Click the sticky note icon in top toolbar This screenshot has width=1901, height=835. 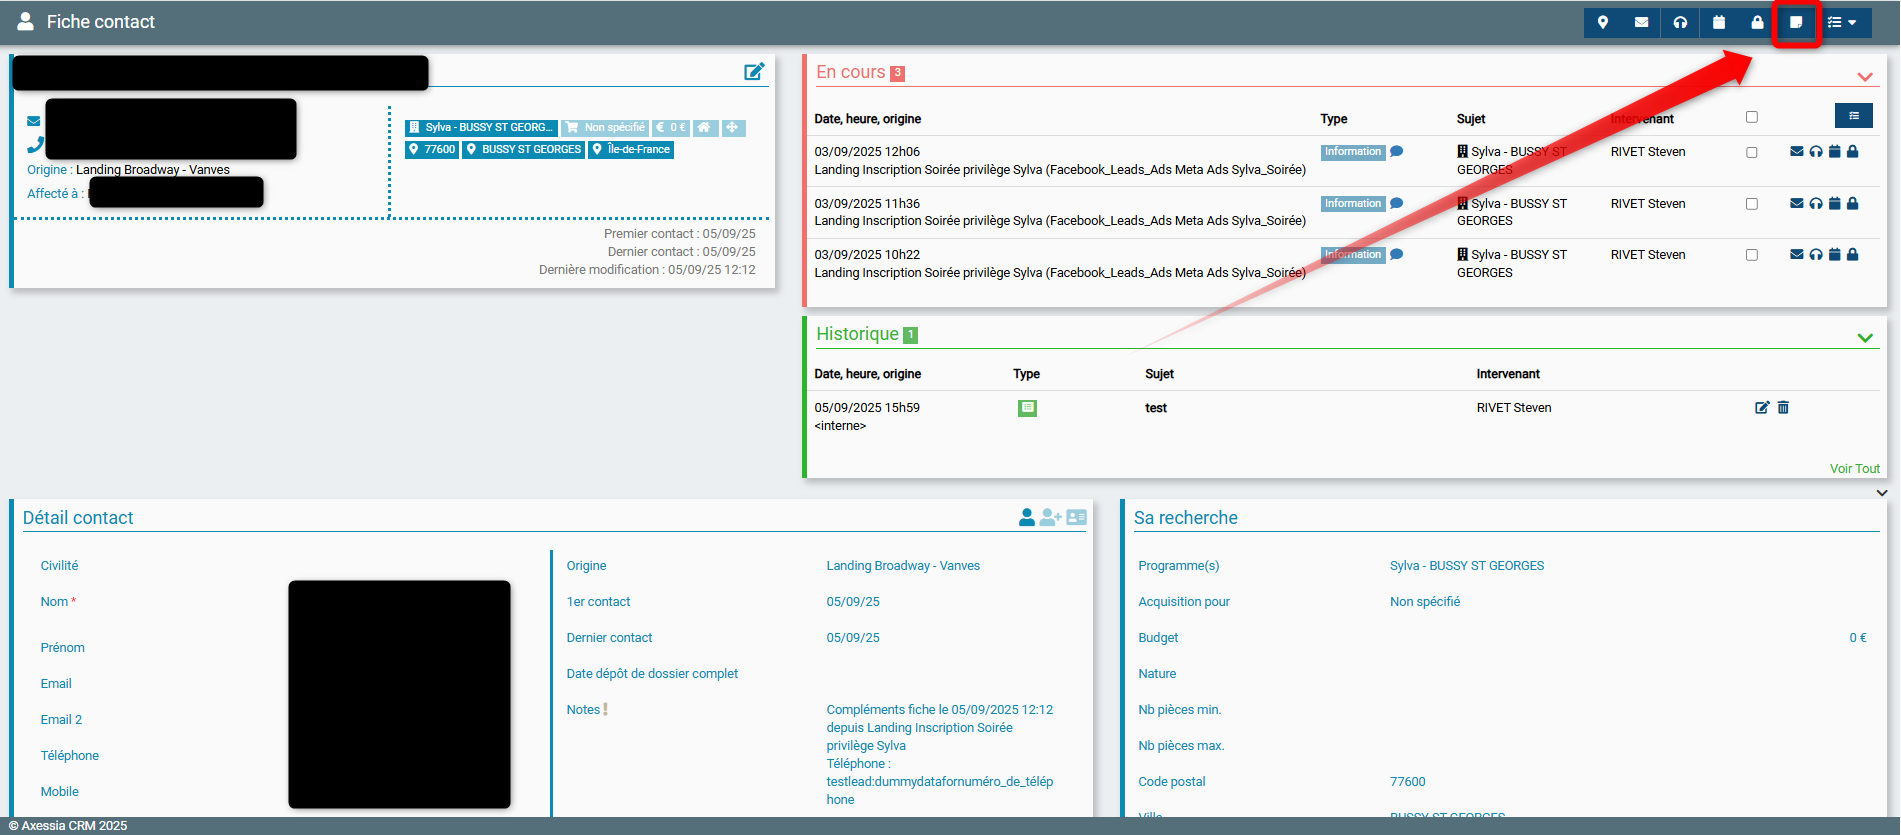click(1795, 22)
